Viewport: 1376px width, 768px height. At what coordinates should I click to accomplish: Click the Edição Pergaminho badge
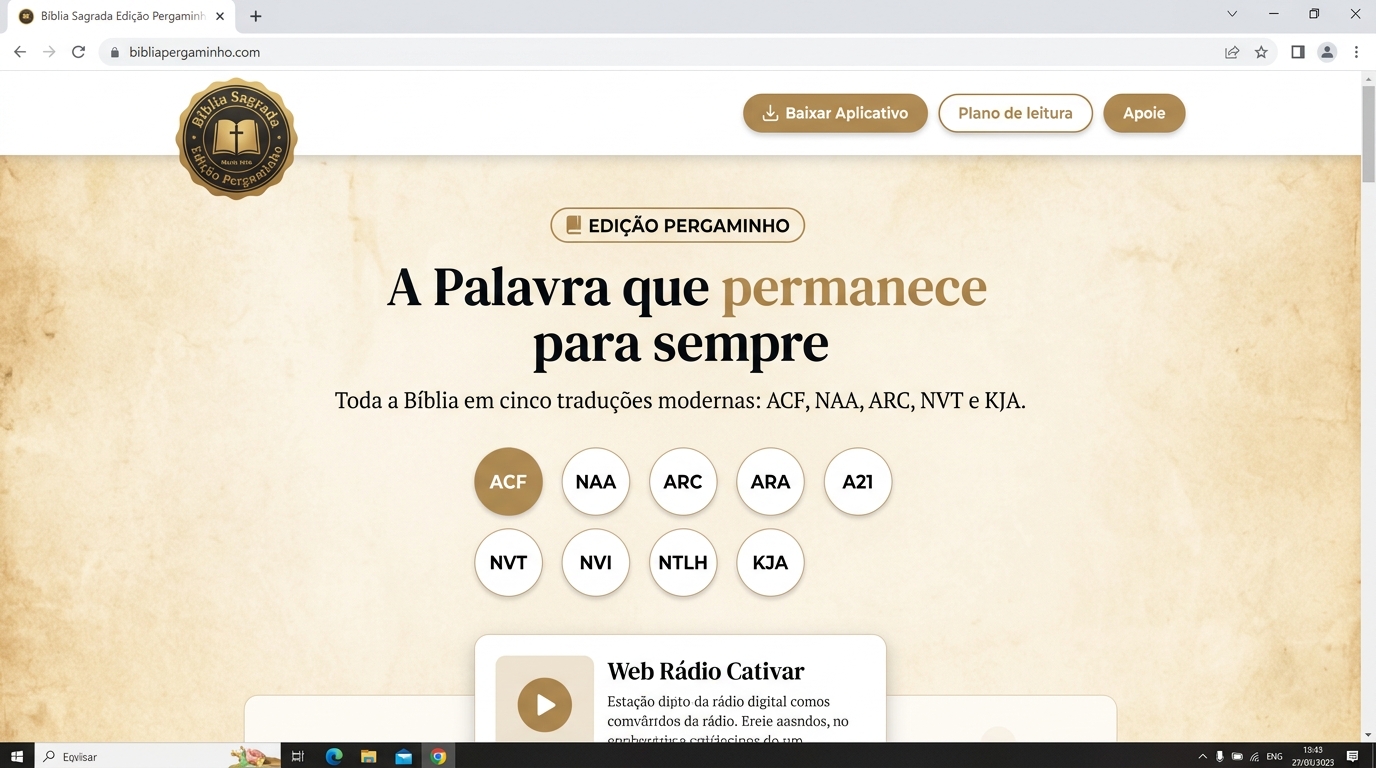678,225
